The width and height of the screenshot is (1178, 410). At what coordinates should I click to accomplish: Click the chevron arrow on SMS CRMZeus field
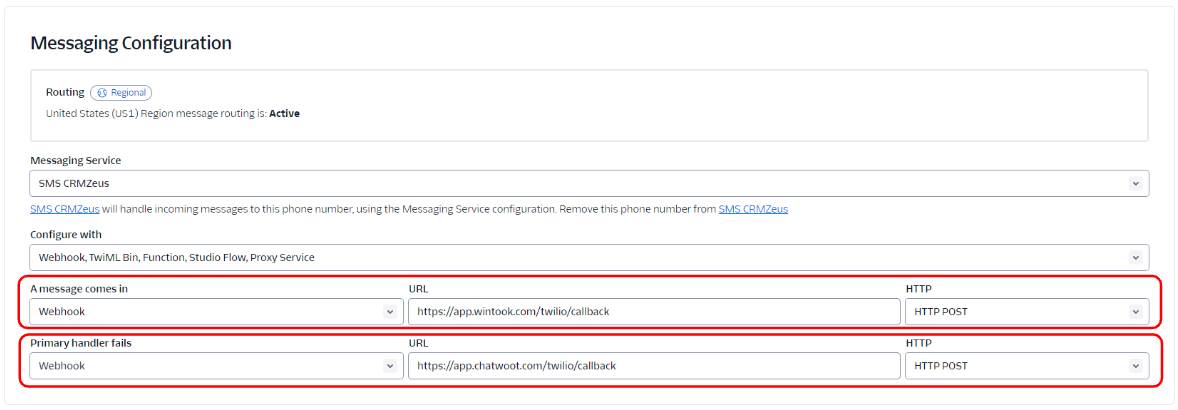pyautogui.click(x=1134, y=184)
